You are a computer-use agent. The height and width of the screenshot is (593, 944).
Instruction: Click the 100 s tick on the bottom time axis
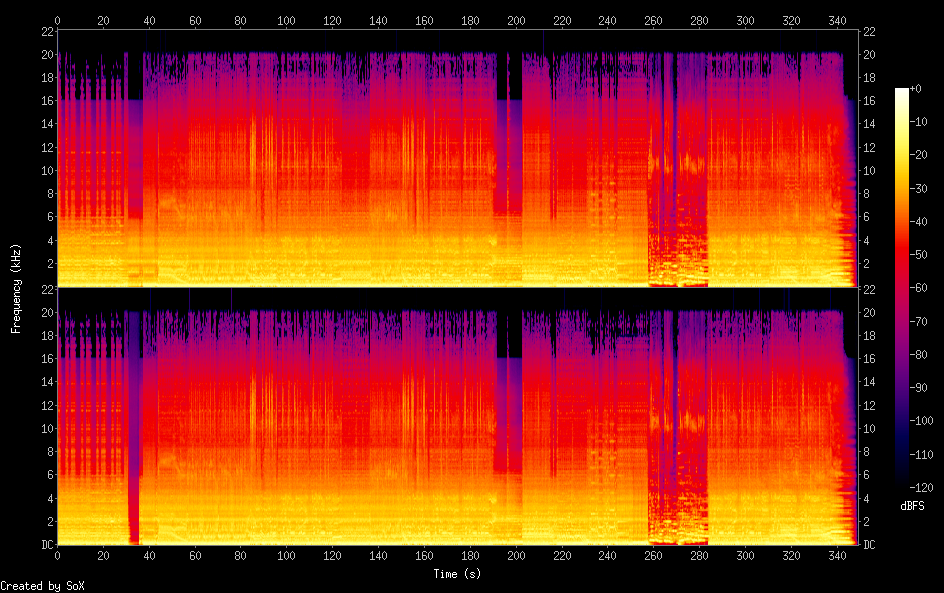point(287,555)
